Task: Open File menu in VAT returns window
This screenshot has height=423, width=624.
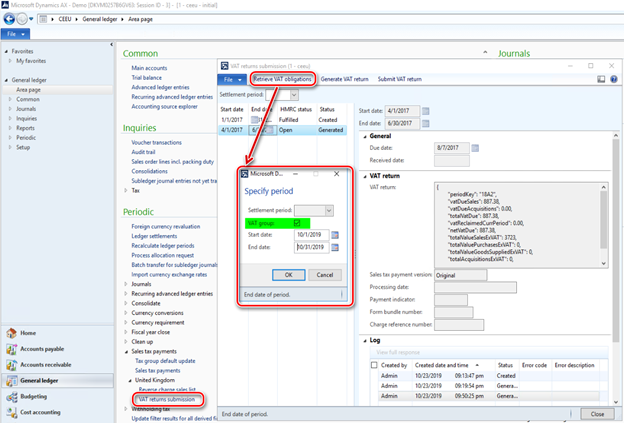Action: (x=232, y=80)
